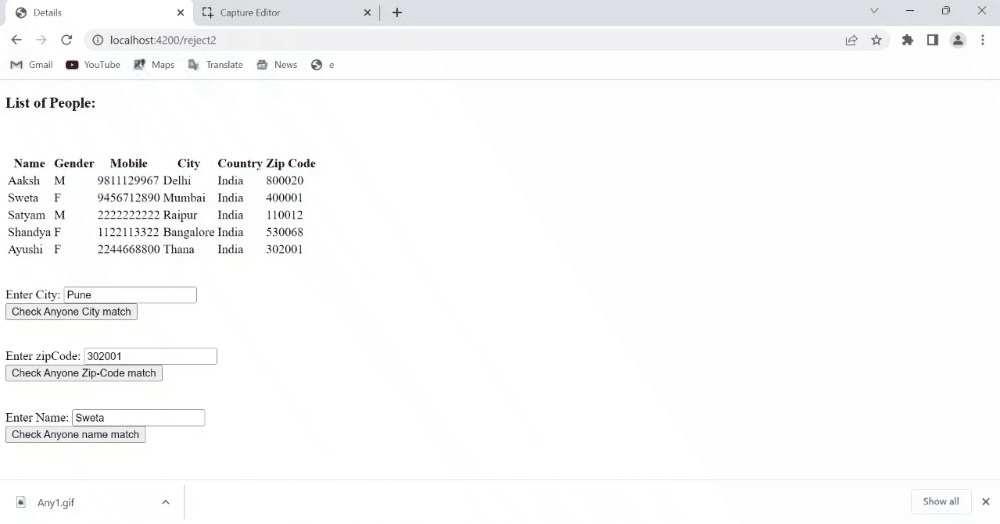Viewport: 1000px width, 524px height.
Task: Open the Extensions puzzle icon
Action: coord(907,40)
